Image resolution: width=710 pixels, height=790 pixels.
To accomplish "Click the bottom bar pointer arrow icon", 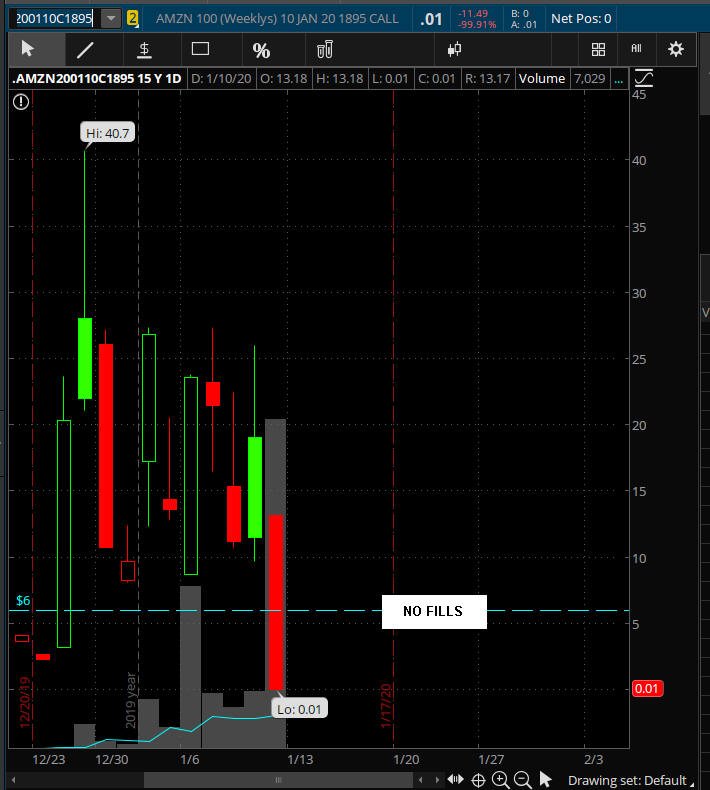I will 545,779.
